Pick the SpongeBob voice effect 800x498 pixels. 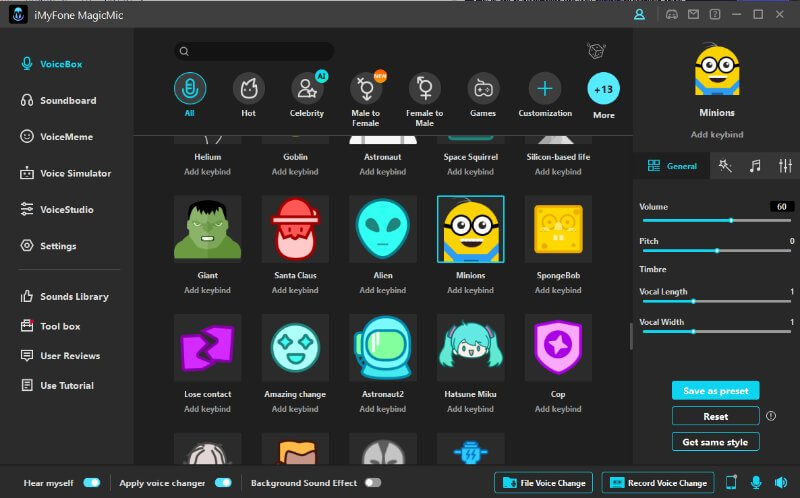pos(558,229)
